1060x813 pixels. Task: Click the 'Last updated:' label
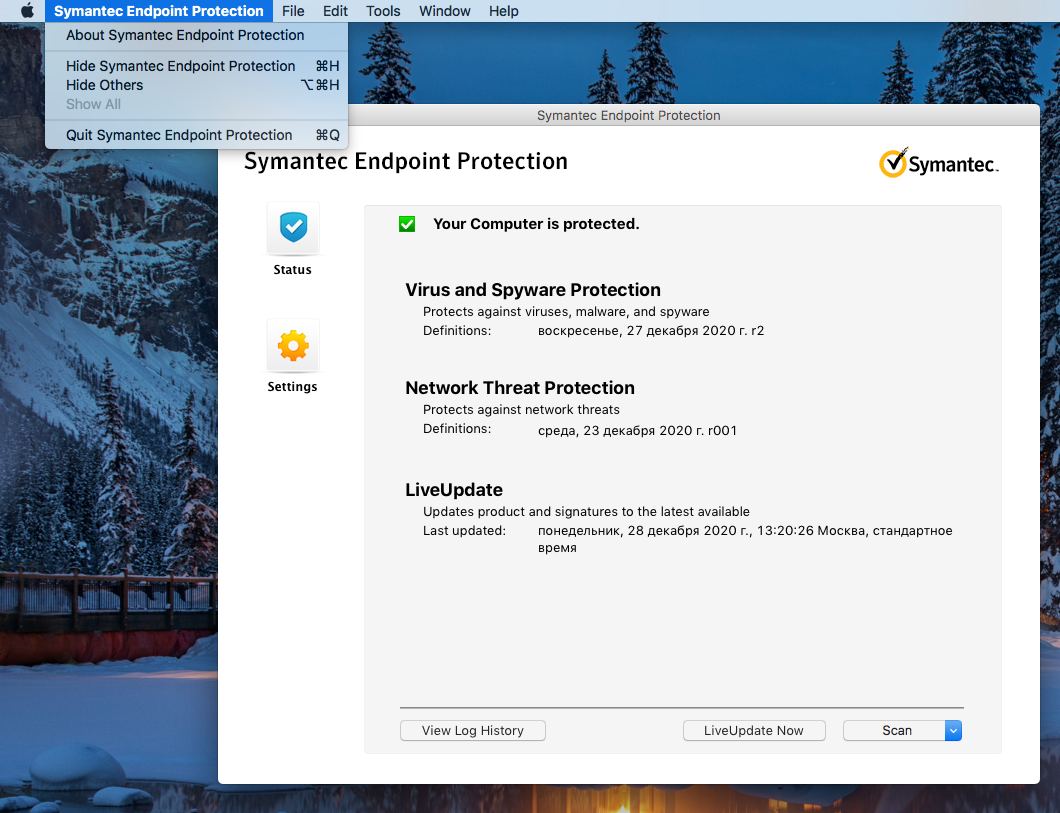pyautogui.click(x=464, y=531)
